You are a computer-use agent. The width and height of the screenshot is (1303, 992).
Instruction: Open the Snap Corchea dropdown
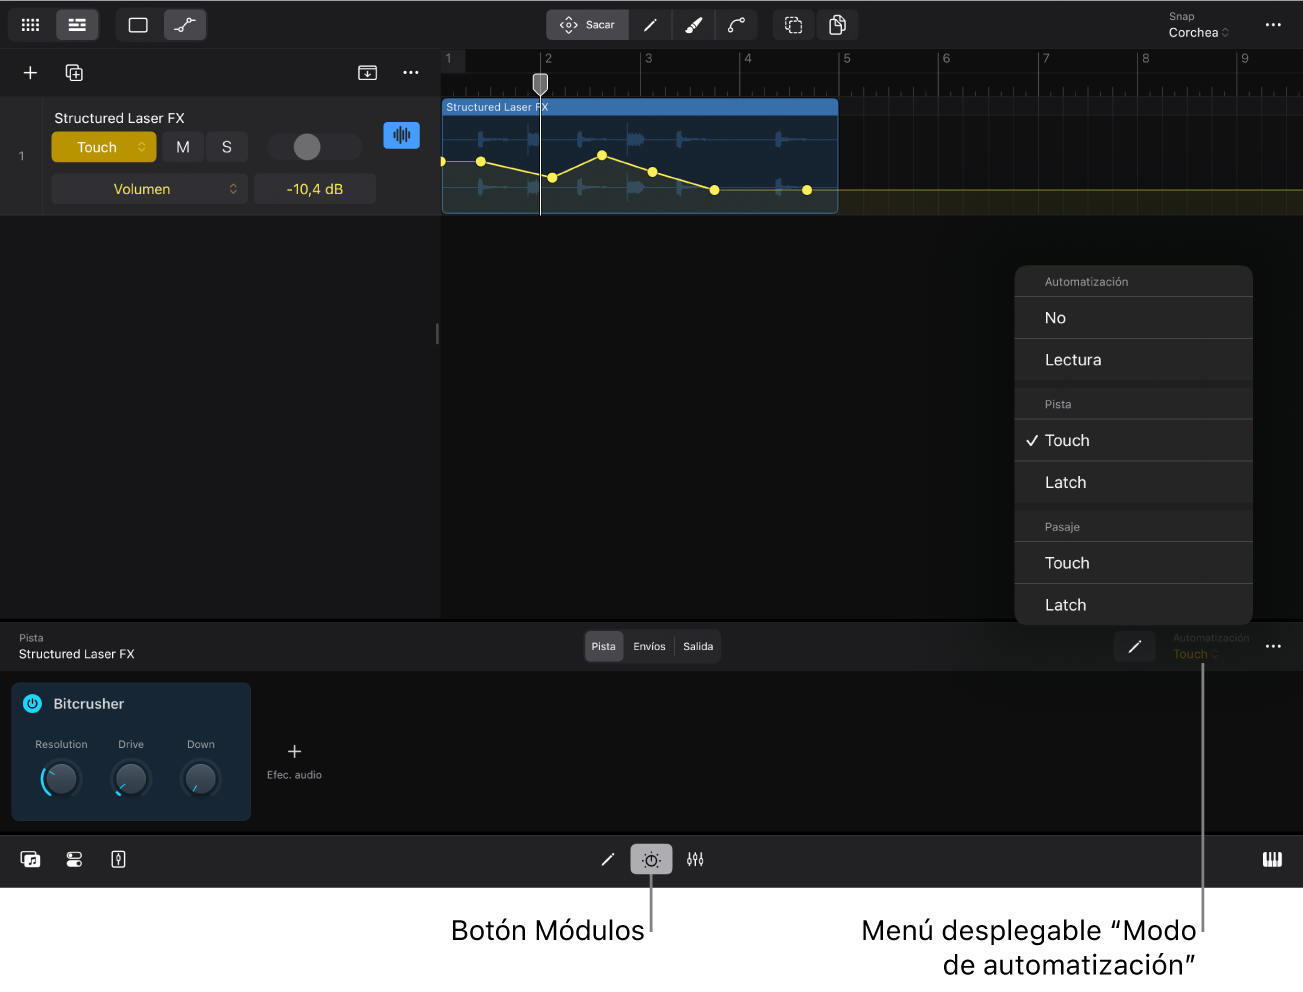1198,33
